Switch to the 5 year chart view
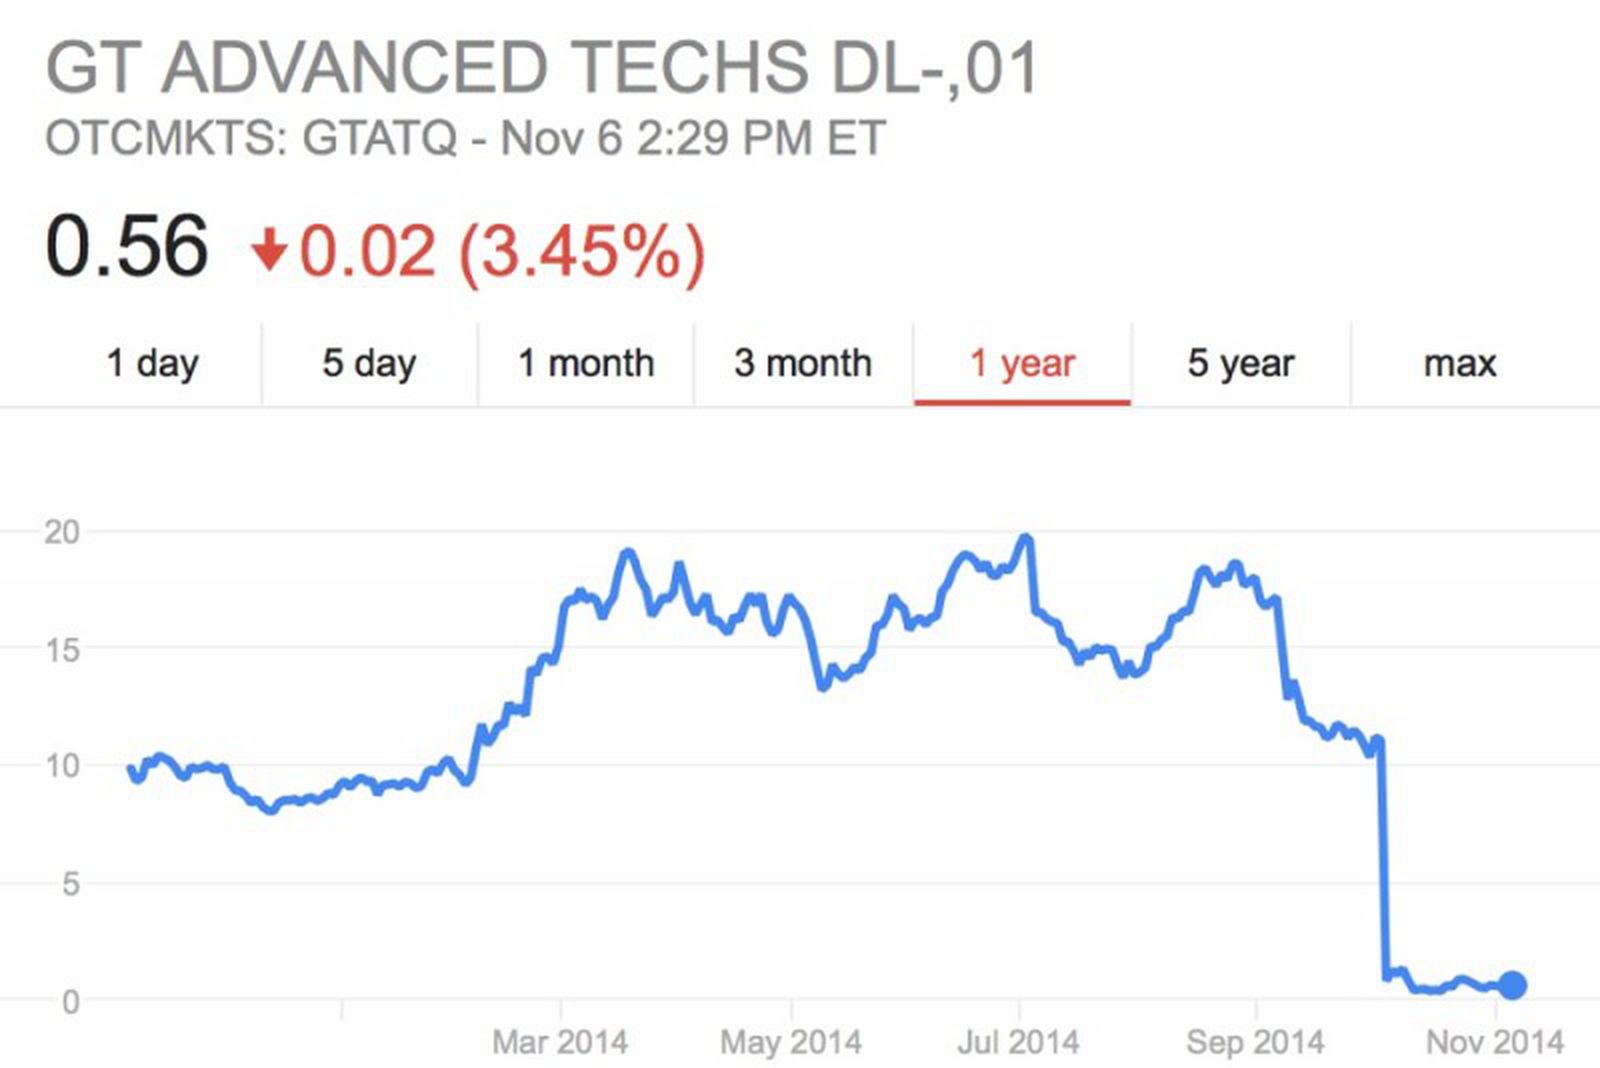Screen dimensions: 1600x1068 (1238, 363)
